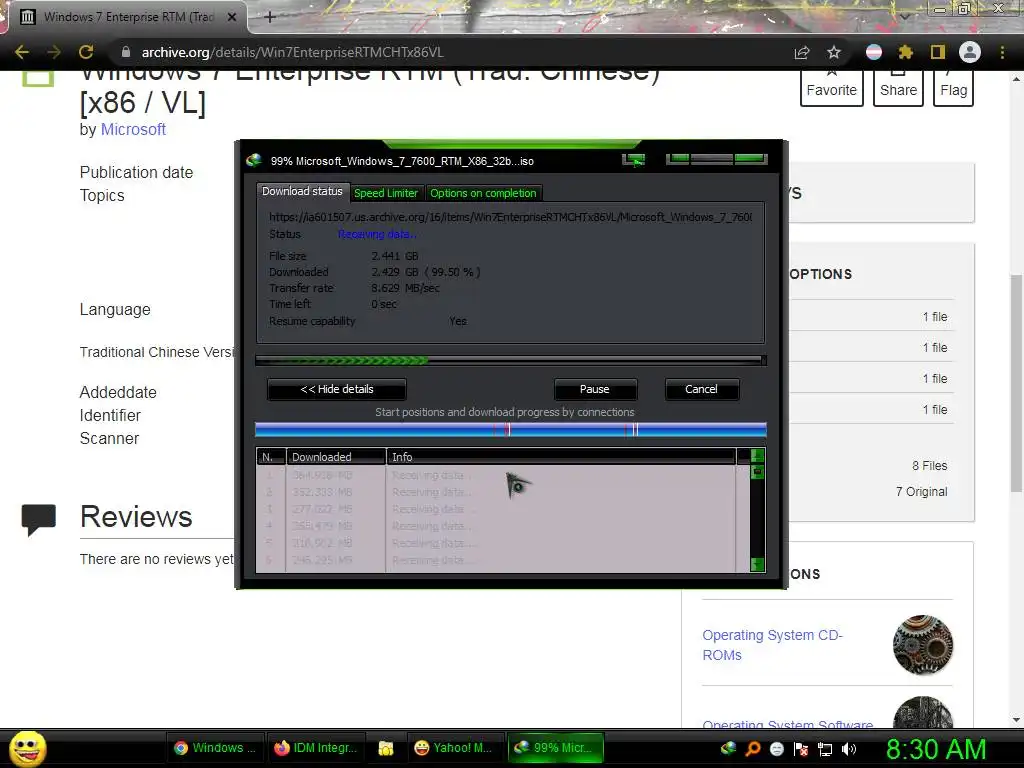Click the browser page vertical scrollbar
1024x768 pixels.
[1016, 383]
